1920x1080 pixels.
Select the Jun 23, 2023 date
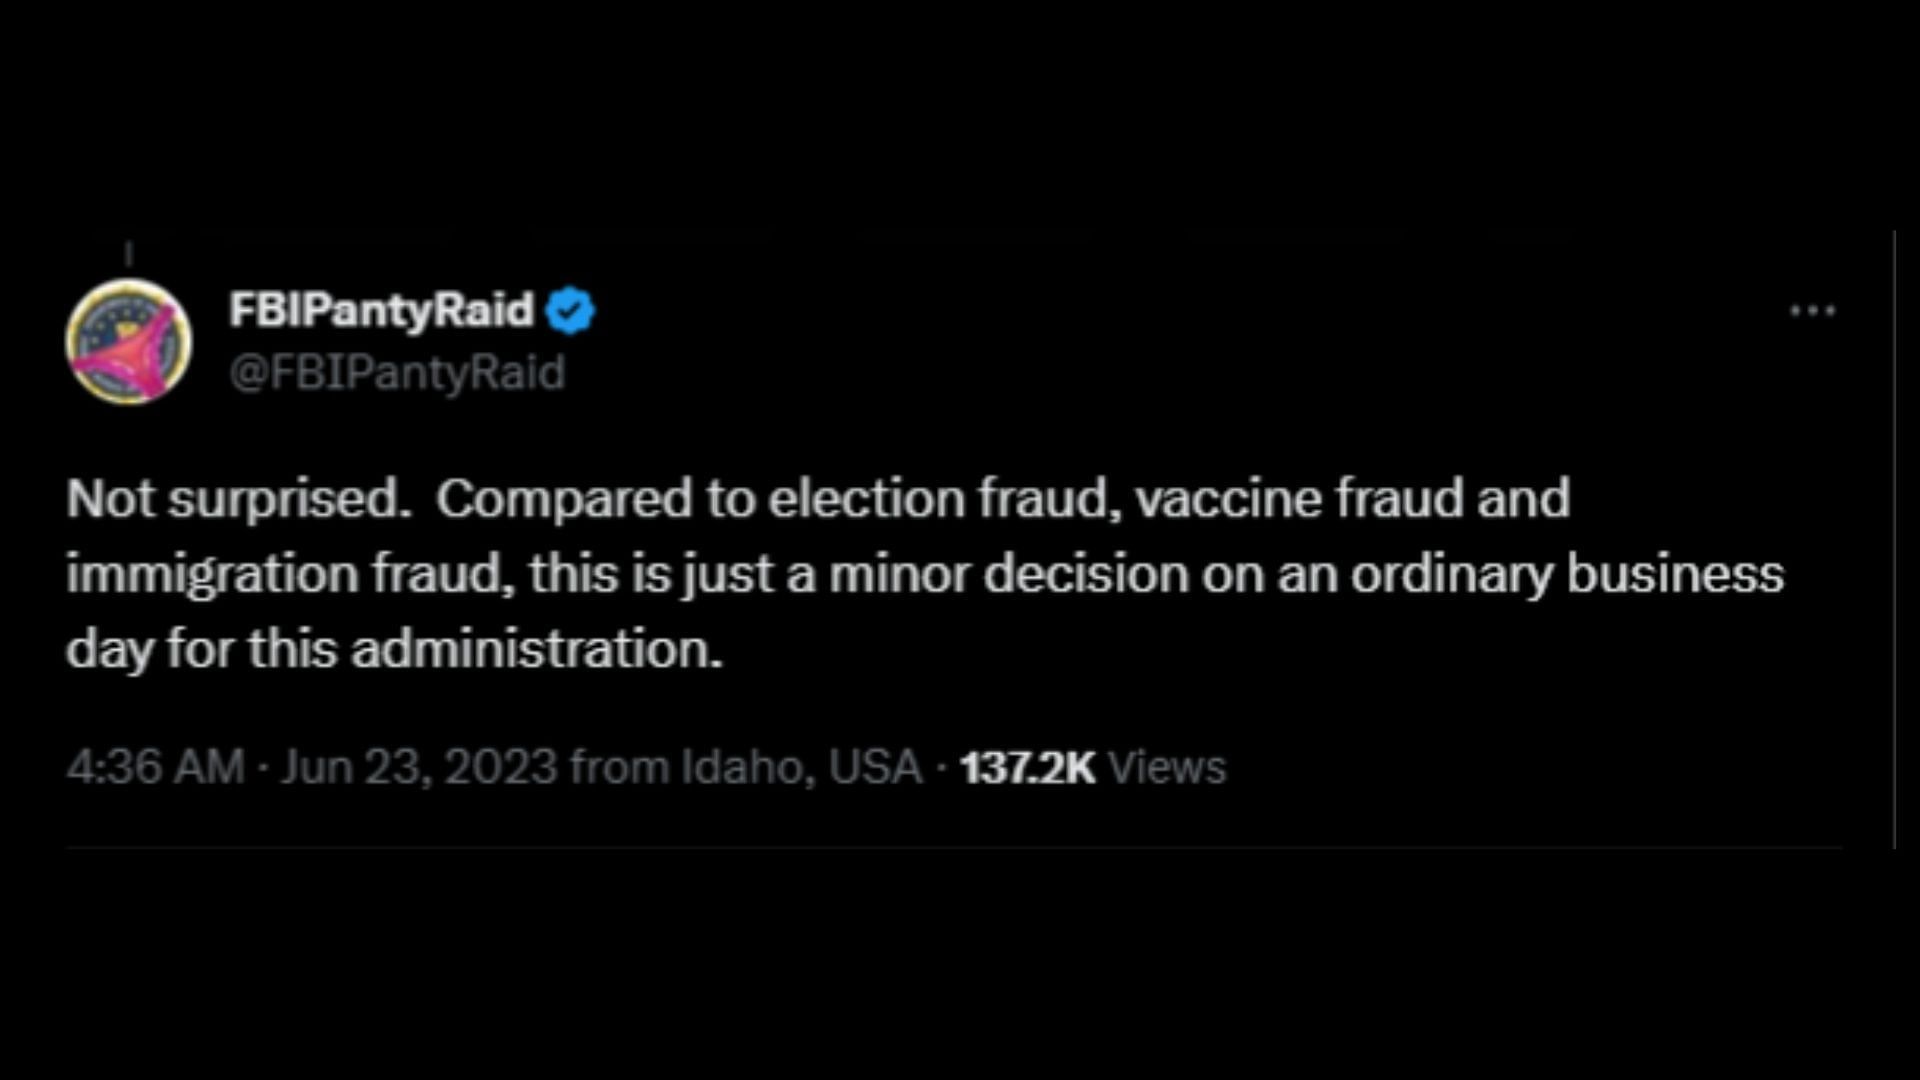click(x=418, y=768)
